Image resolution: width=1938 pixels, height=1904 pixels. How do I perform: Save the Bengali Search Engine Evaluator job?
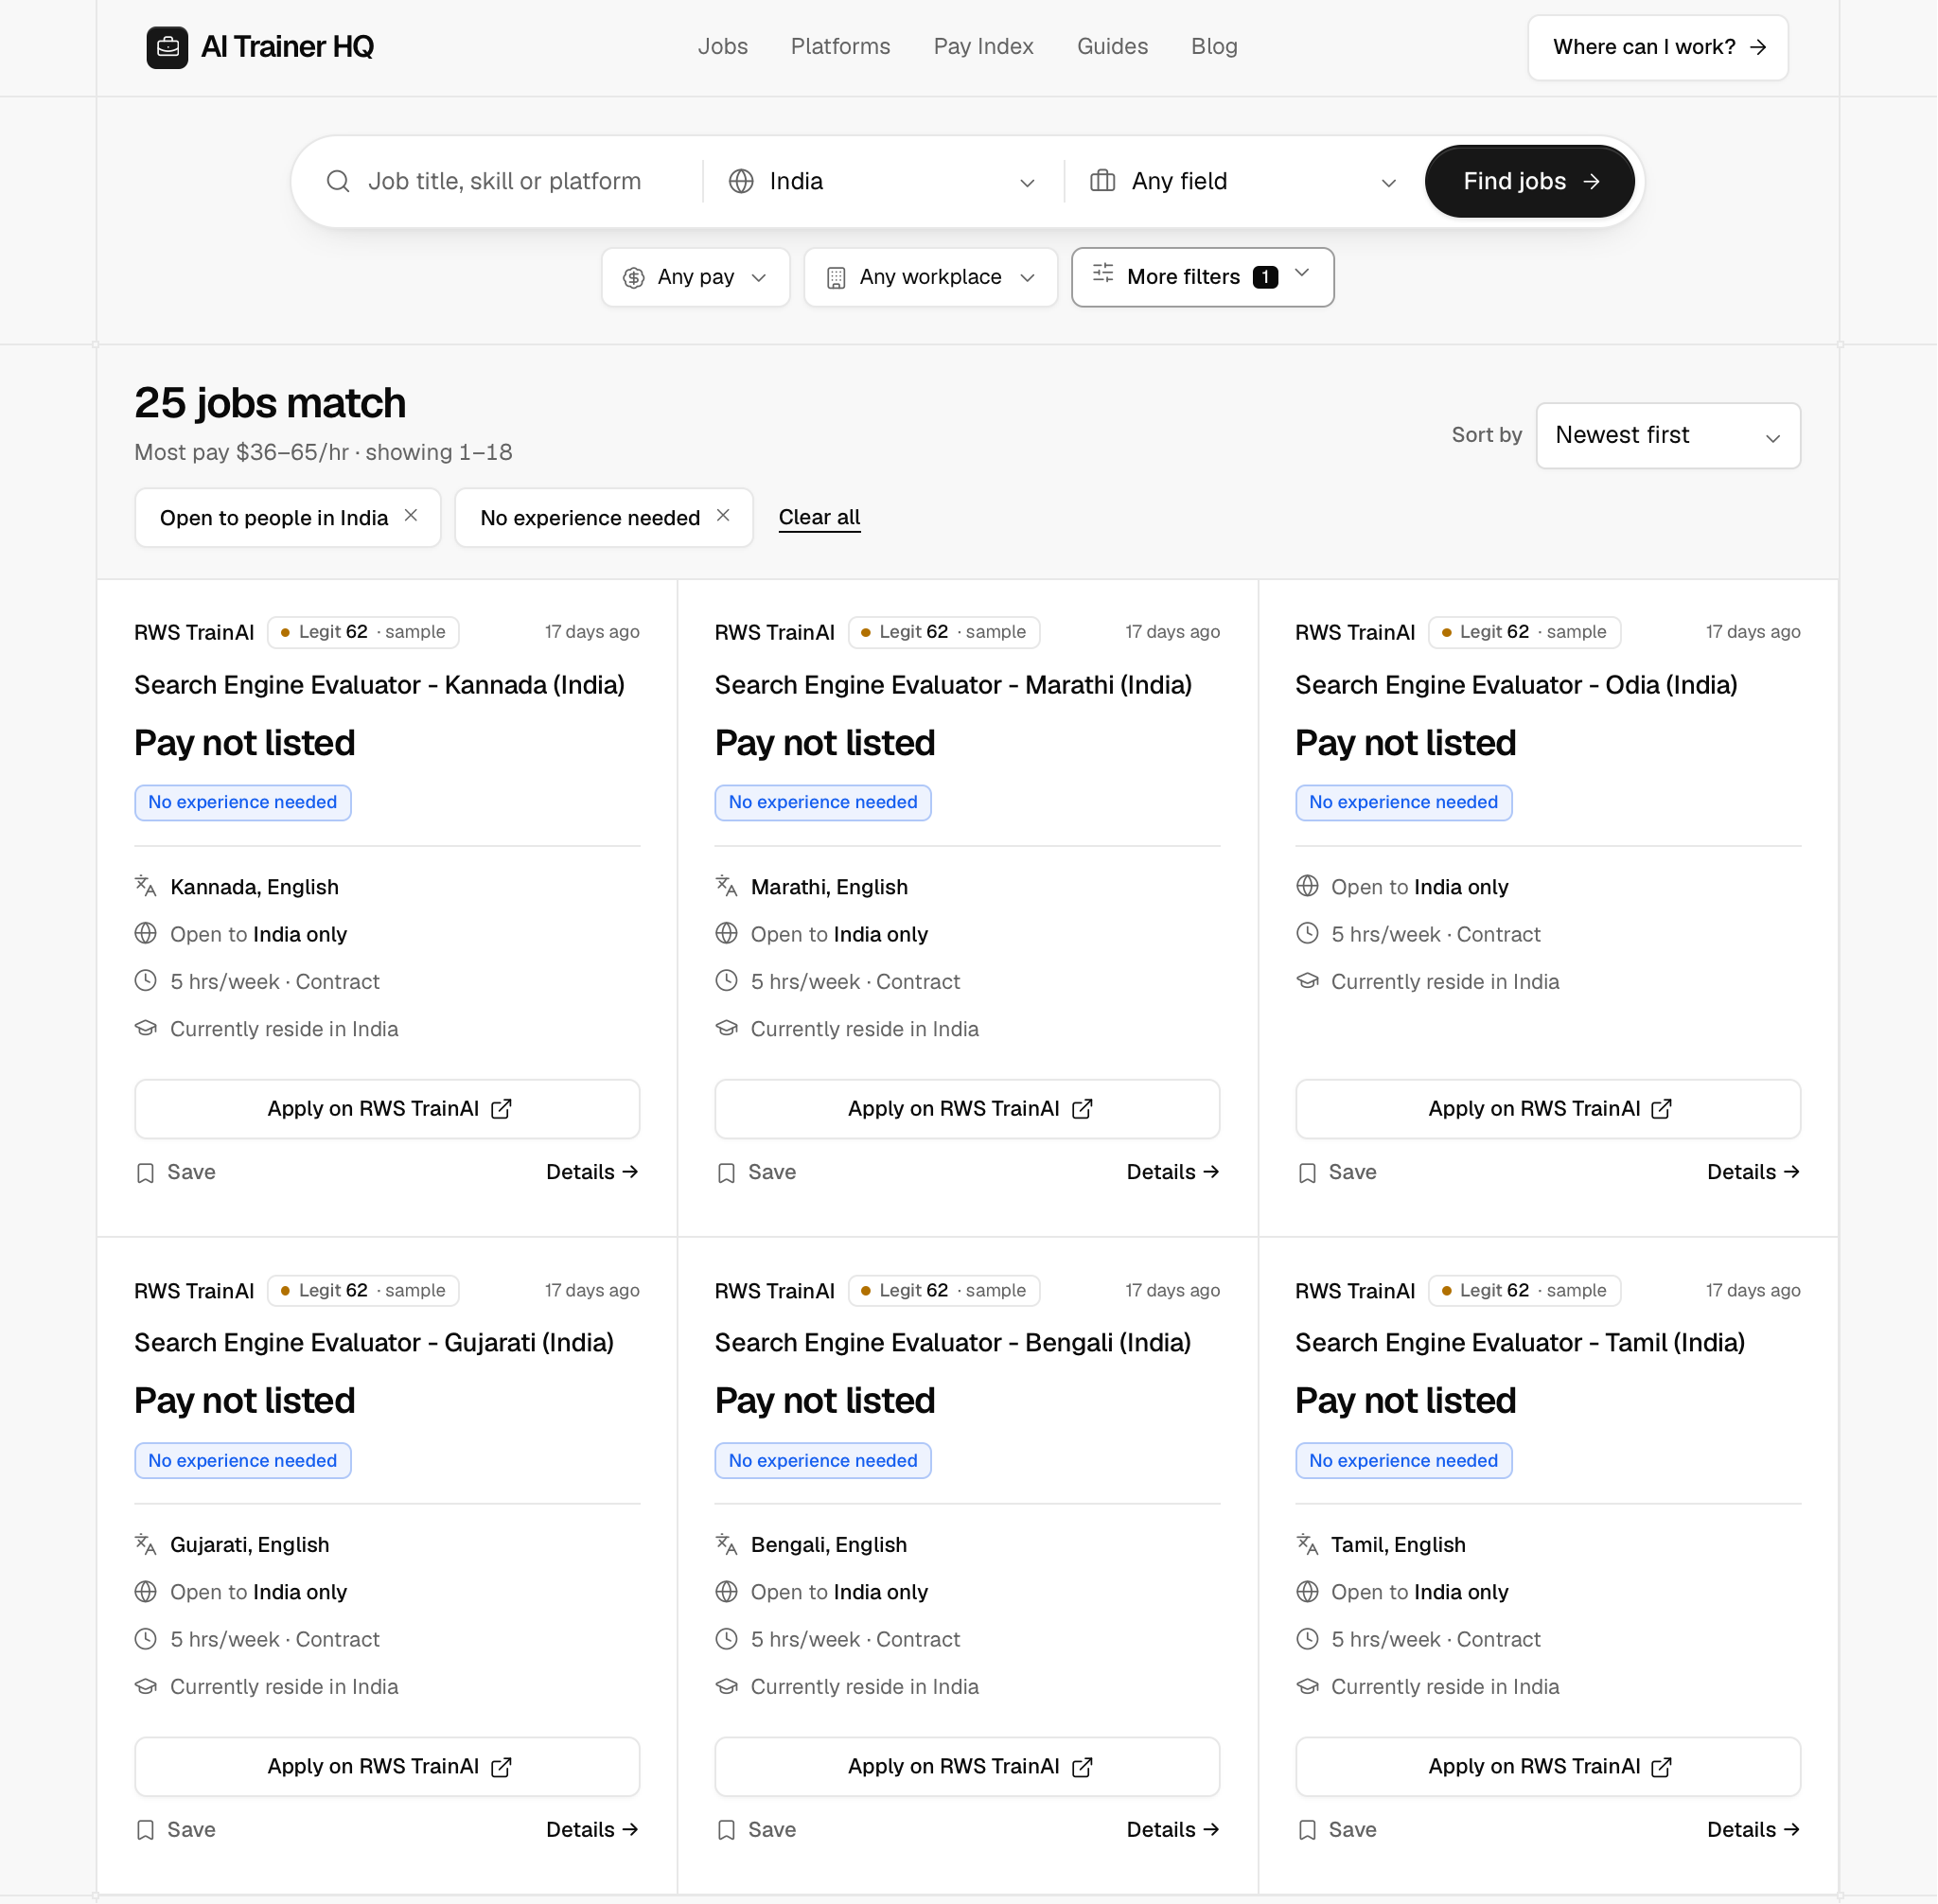pyautogui.click(x=757, y=1830)
